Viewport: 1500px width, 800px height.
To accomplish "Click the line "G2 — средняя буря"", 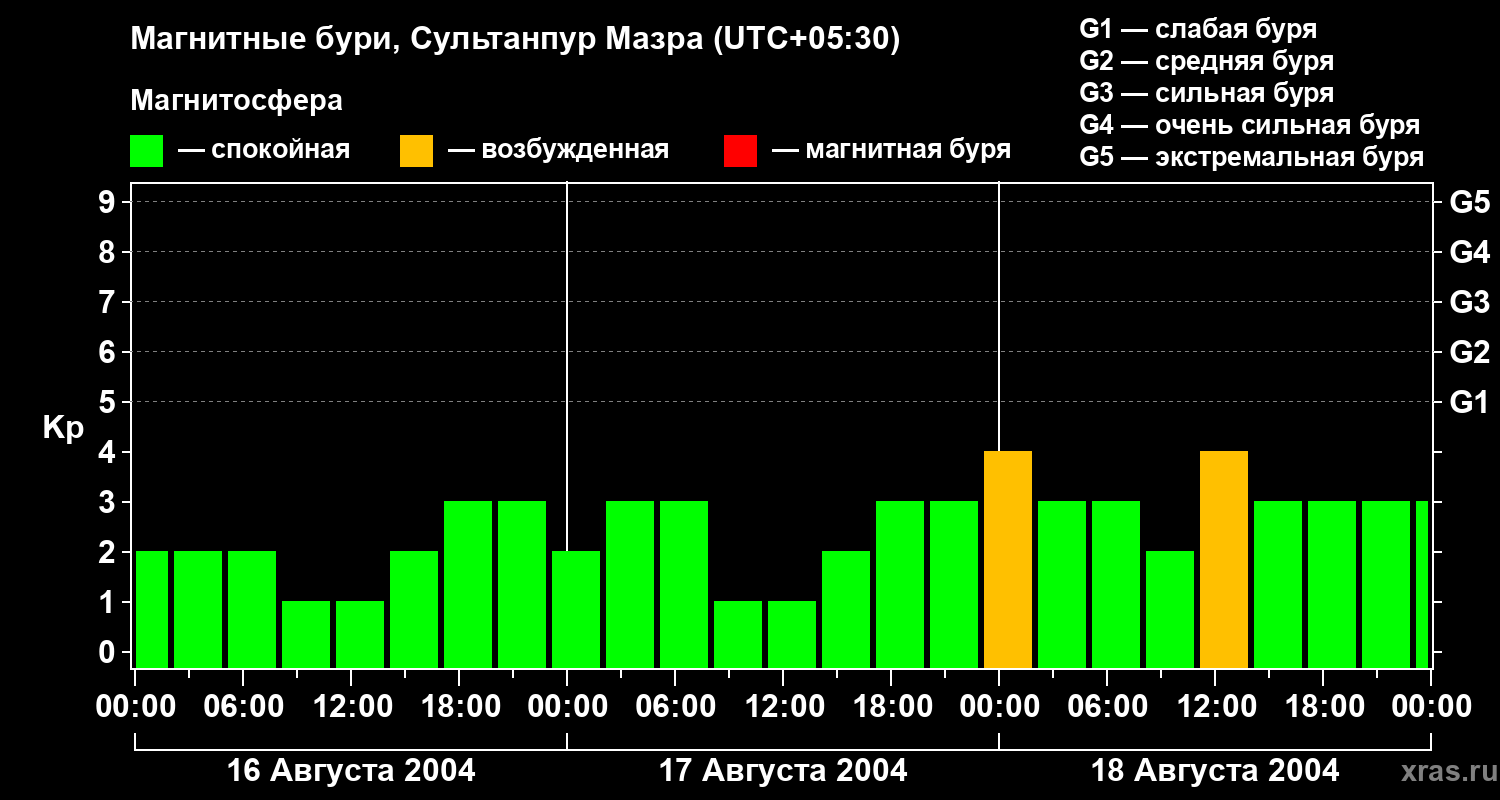I will point(1207,61).
